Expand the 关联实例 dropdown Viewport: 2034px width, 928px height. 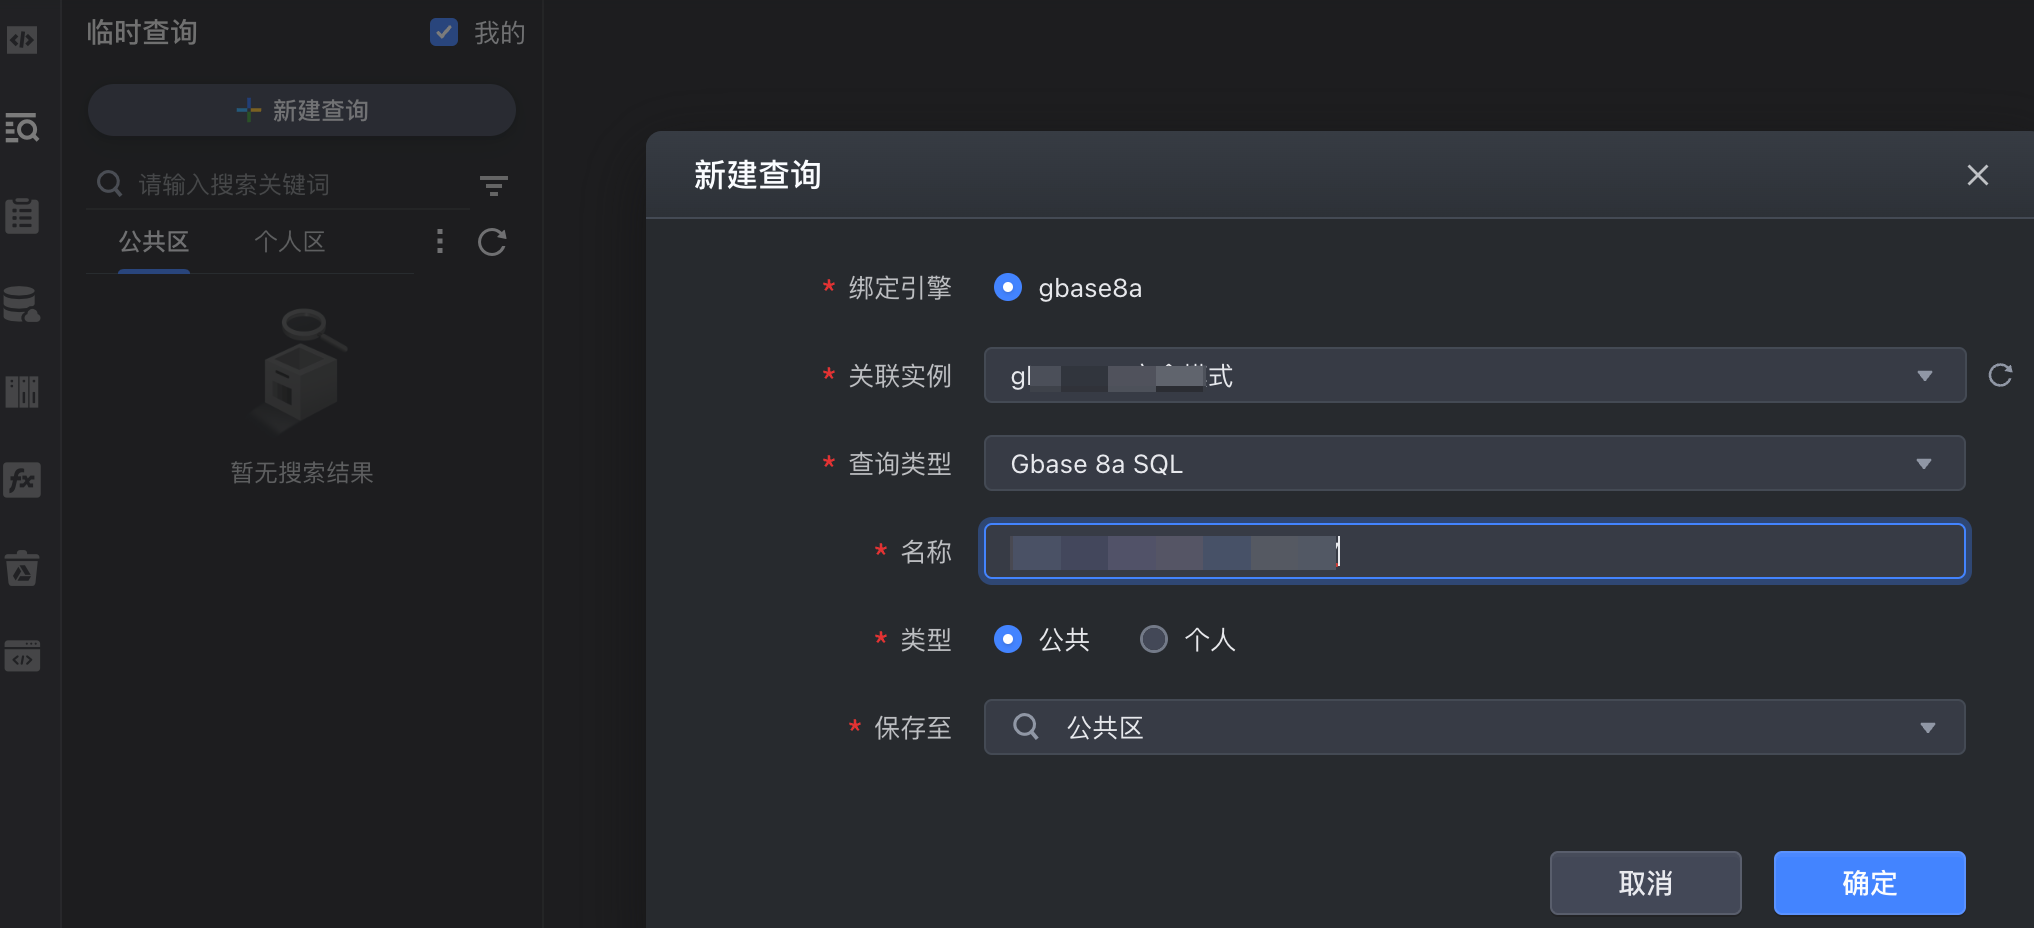click(x=1474, y=375)
